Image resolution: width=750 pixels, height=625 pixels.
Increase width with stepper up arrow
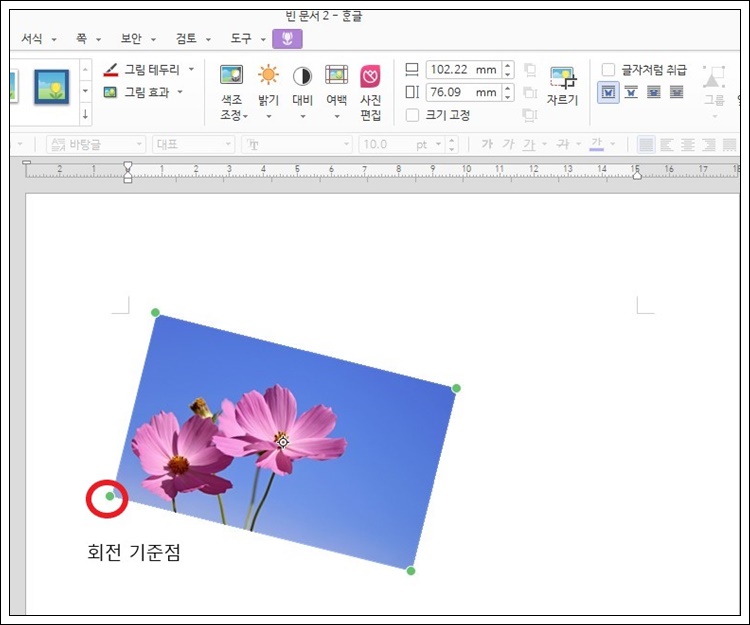coord(508,66)
